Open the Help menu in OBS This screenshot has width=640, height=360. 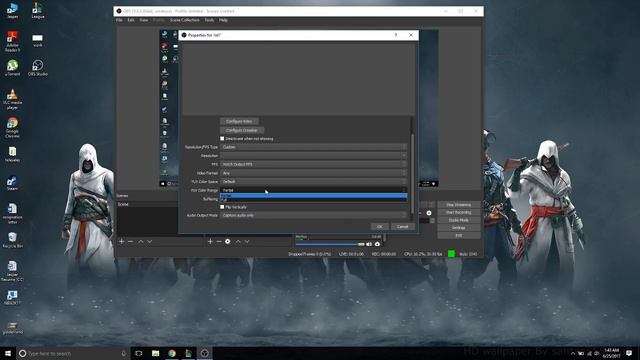pos(223,20)
